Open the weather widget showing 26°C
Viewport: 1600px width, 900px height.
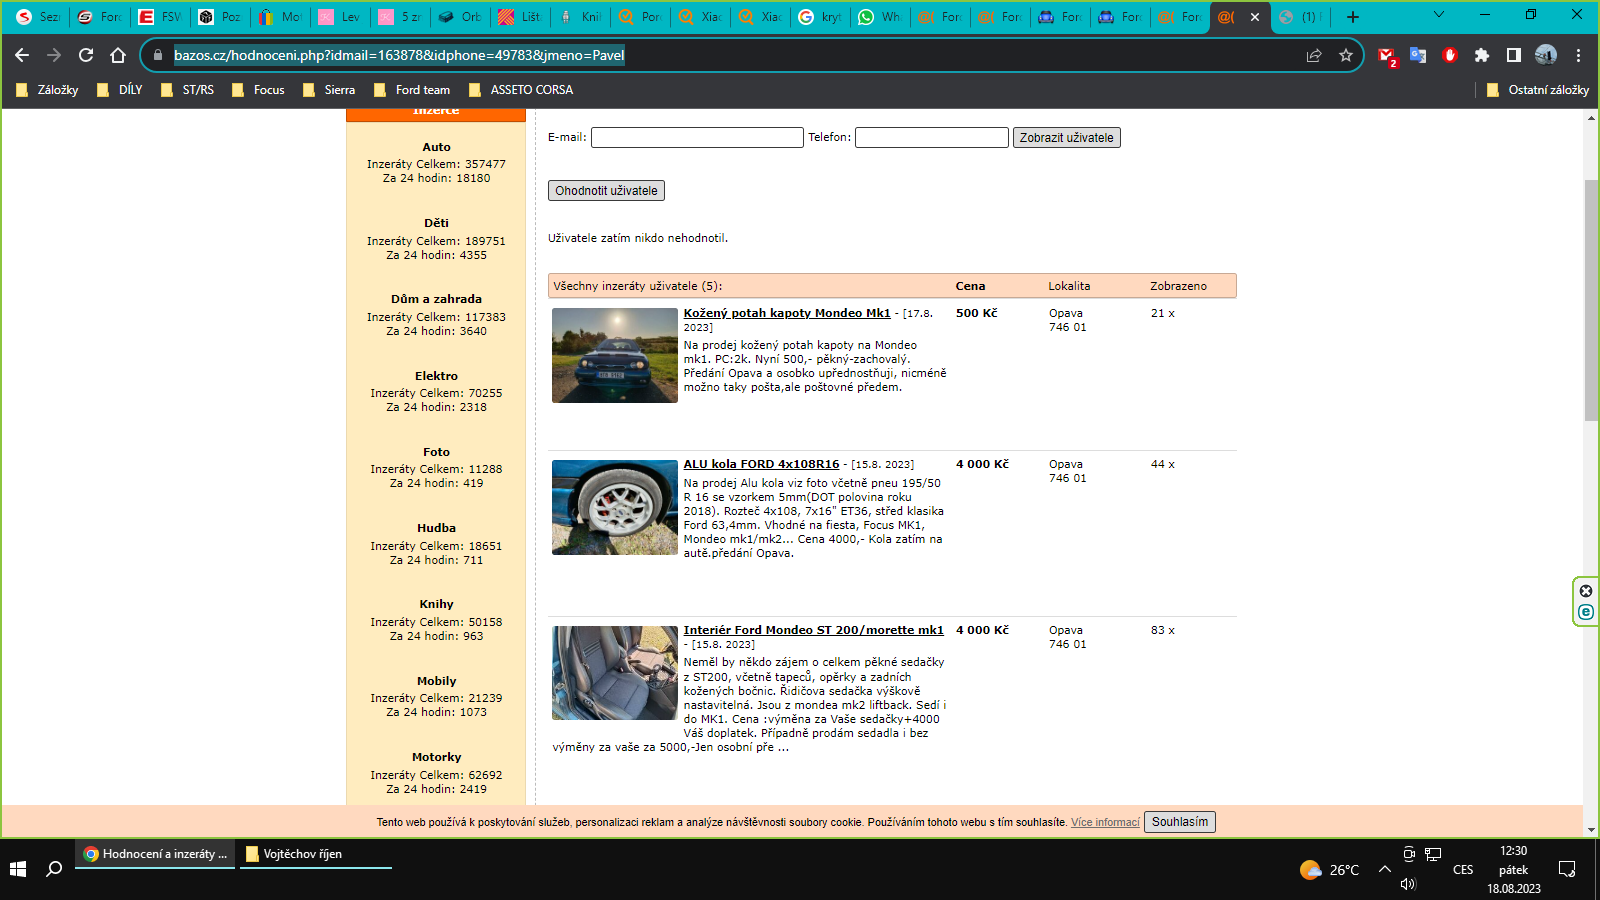[1330, 870]
